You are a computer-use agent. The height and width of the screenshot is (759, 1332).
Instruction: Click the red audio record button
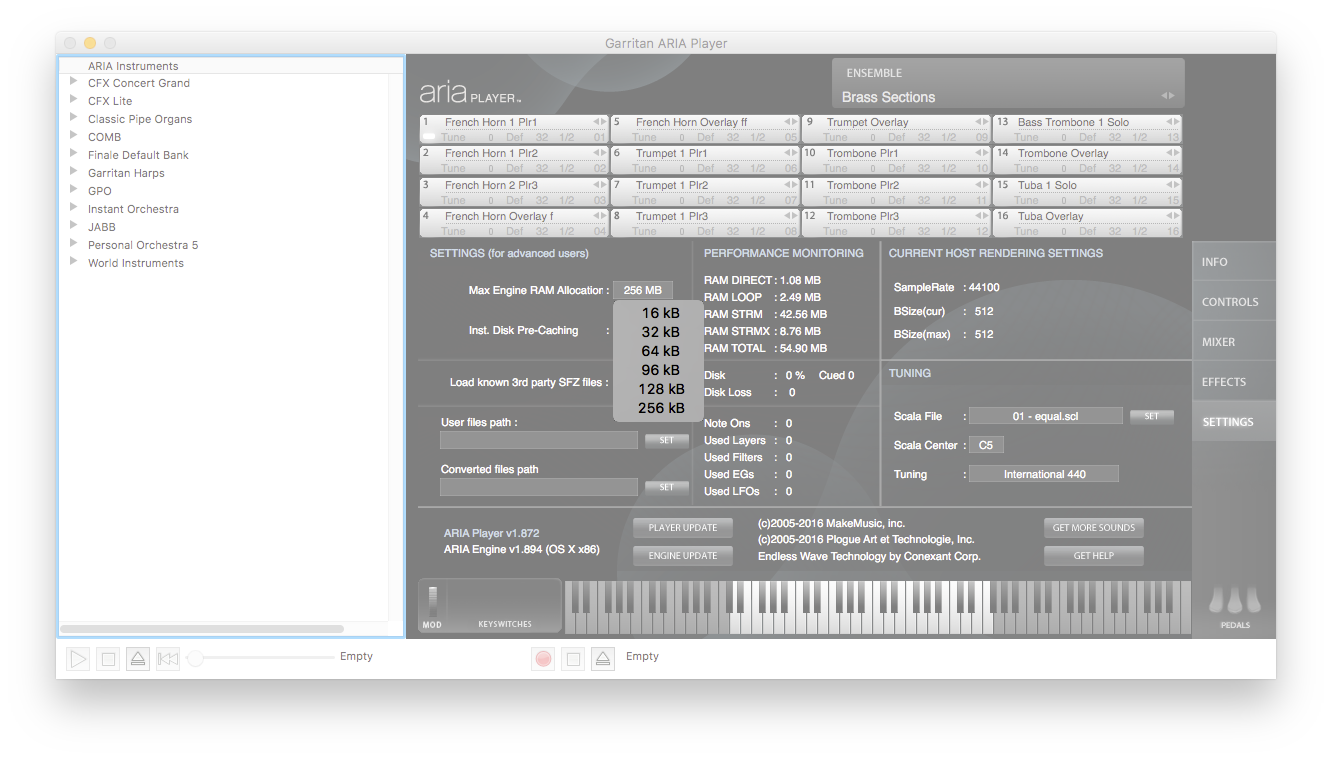pyautogui.click(x=543, y=659)
